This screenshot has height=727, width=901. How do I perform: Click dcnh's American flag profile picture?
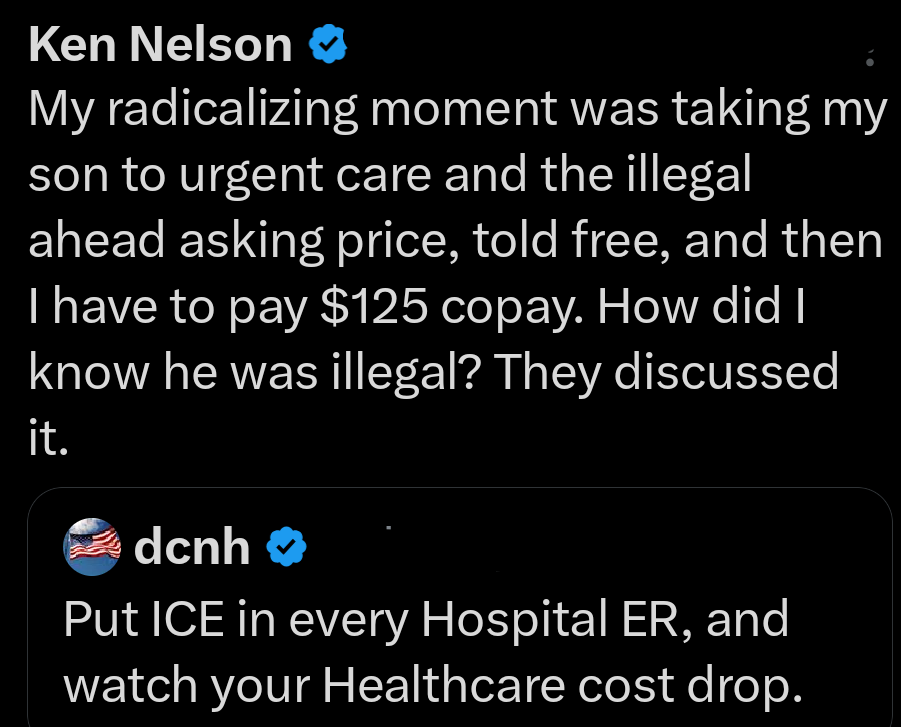click(92, 546)
